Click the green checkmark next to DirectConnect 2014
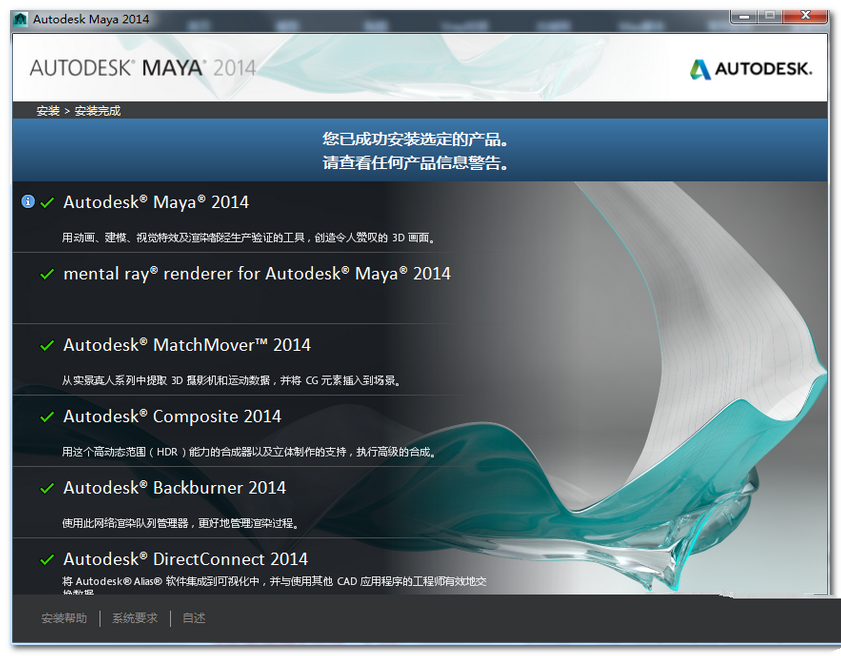 tap(47, 559)
